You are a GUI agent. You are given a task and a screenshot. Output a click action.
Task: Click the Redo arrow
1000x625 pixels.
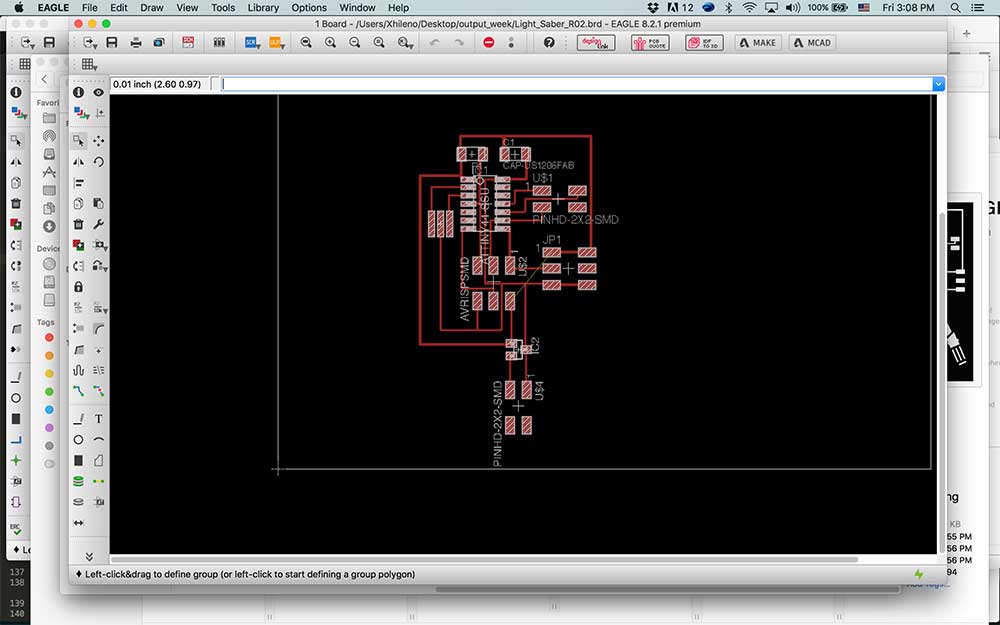click(x=459, y=43)
